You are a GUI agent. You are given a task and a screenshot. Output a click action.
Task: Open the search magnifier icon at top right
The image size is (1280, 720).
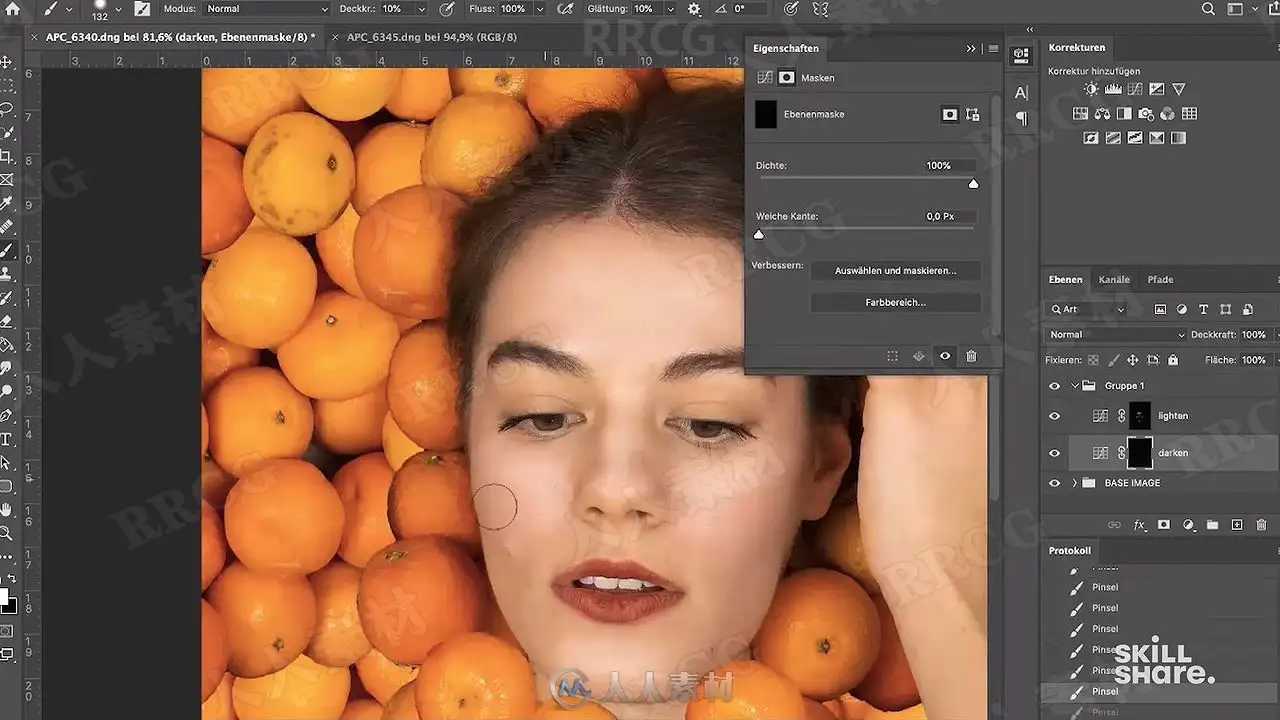(x=1208, y=9)
